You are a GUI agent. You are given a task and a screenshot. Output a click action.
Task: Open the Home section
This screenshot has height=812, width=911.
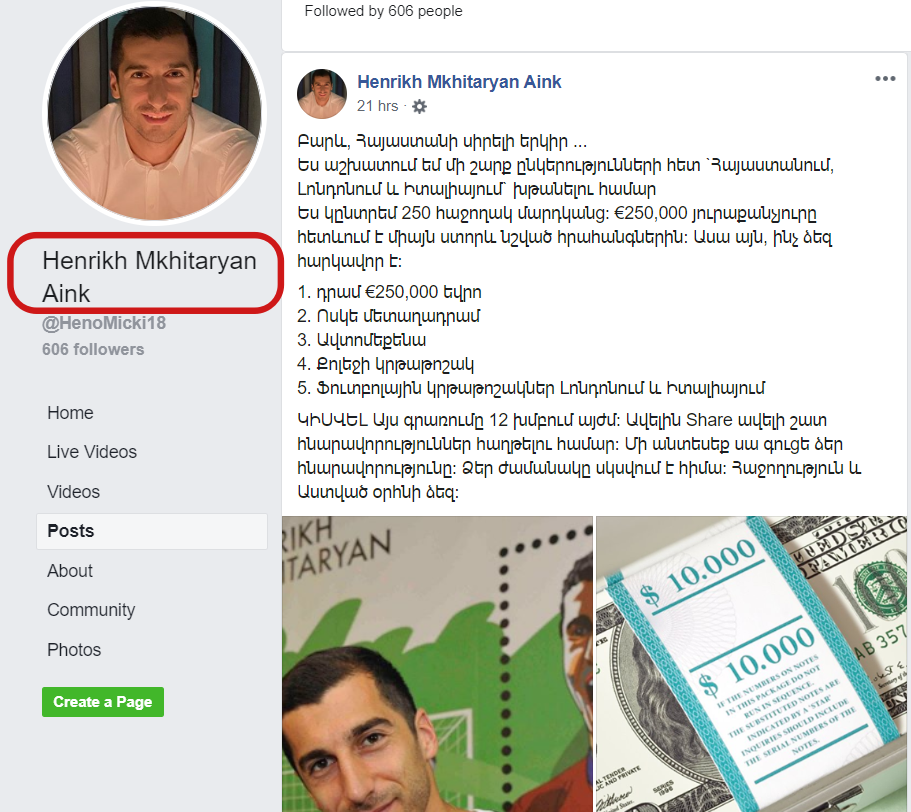point(70,413)
